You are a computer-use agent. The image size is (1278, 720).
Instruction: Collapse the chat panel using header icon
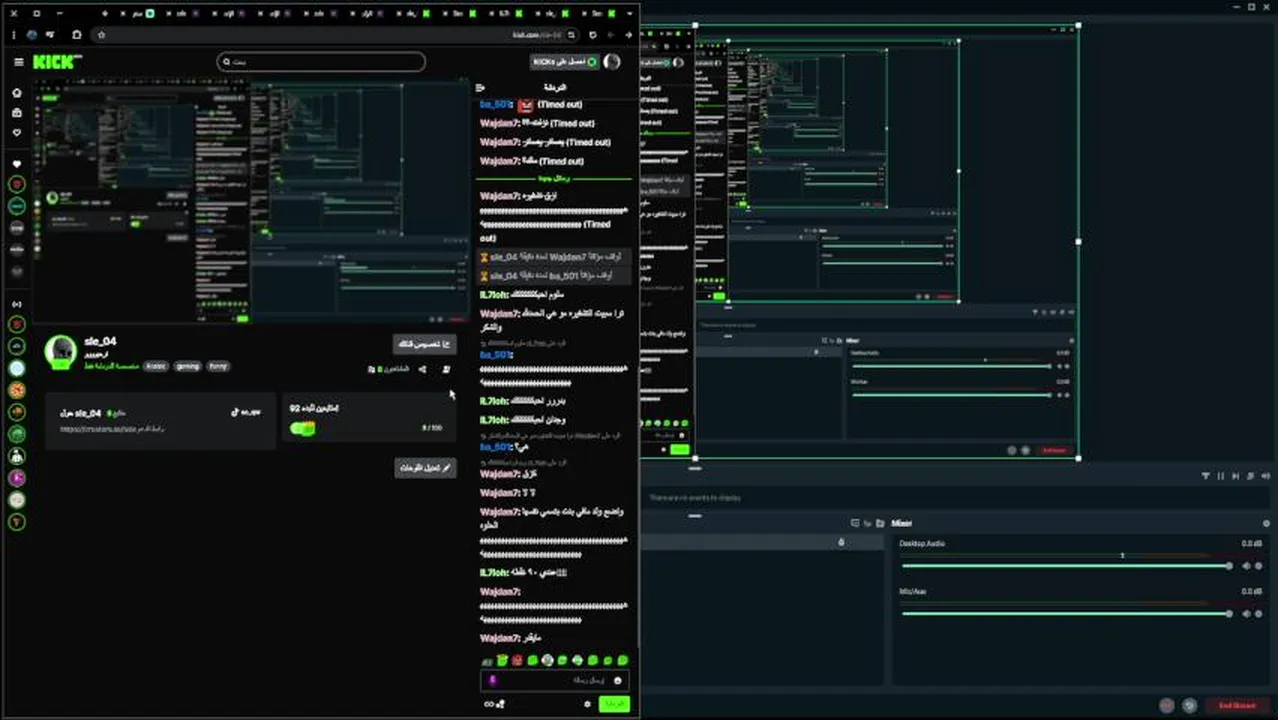(x=481, y=88)
